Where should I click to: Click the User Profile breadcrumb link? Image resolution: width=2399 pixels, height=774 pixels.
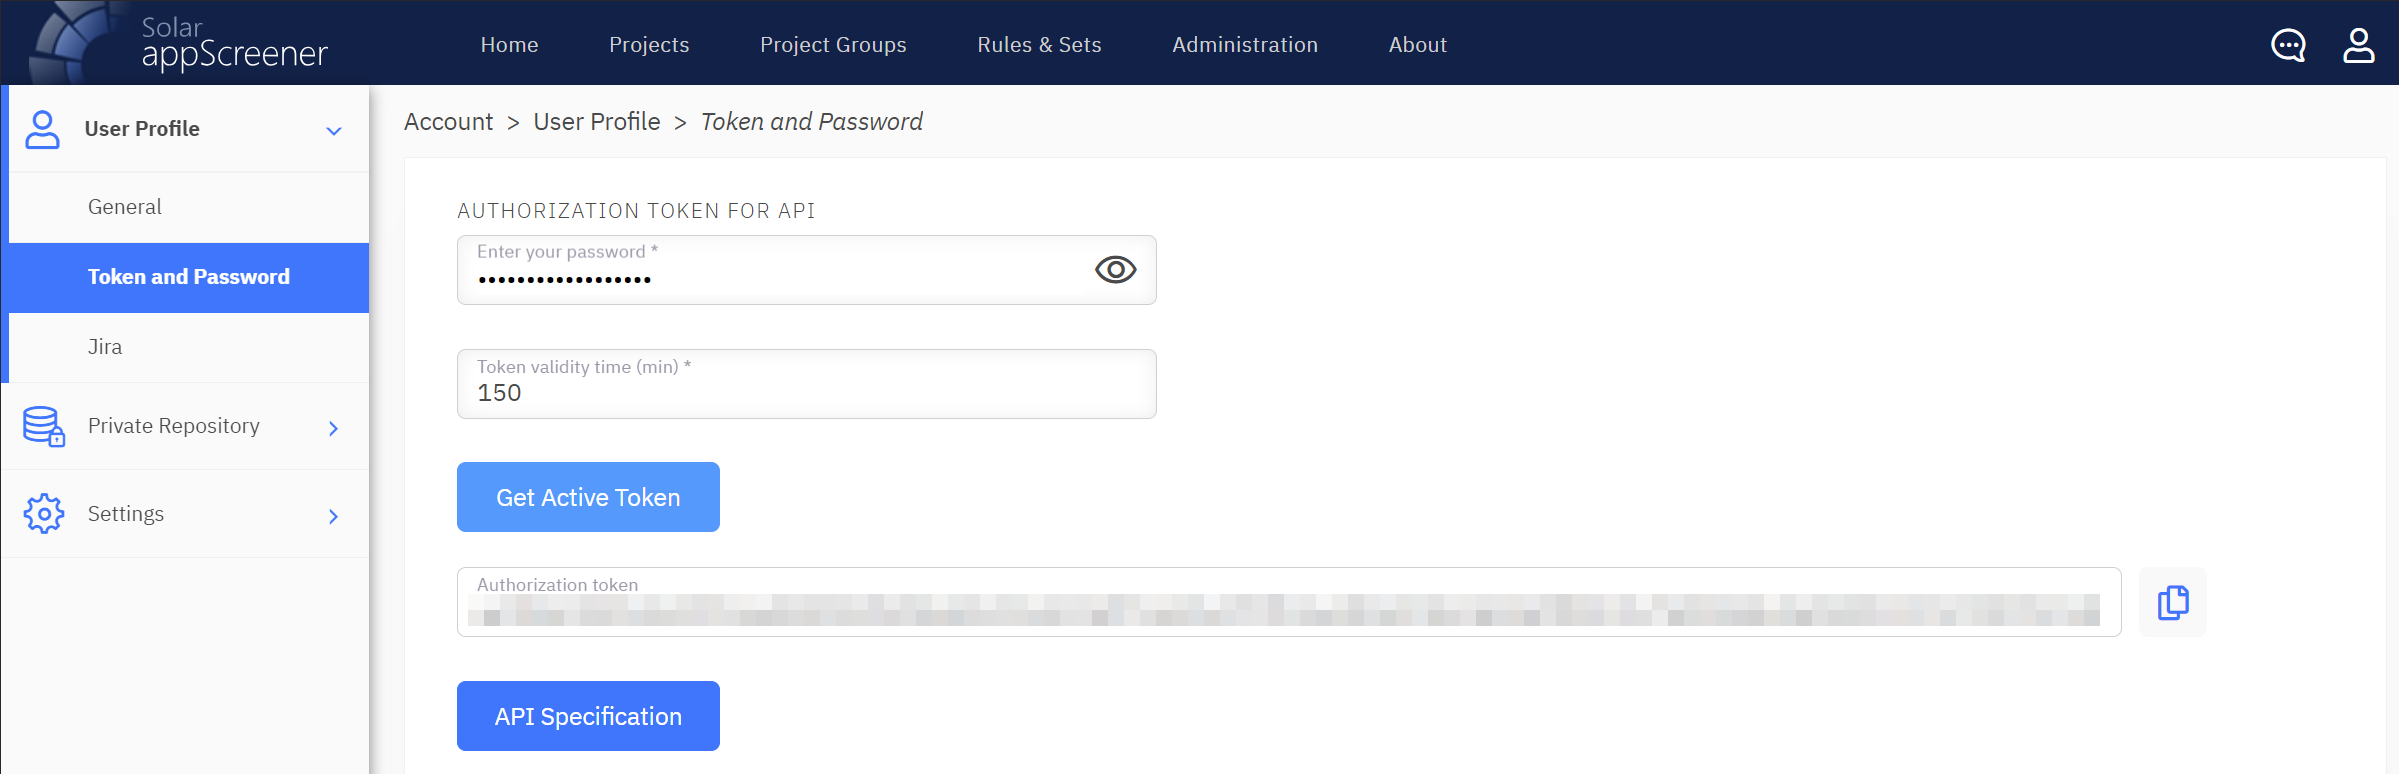596,122
